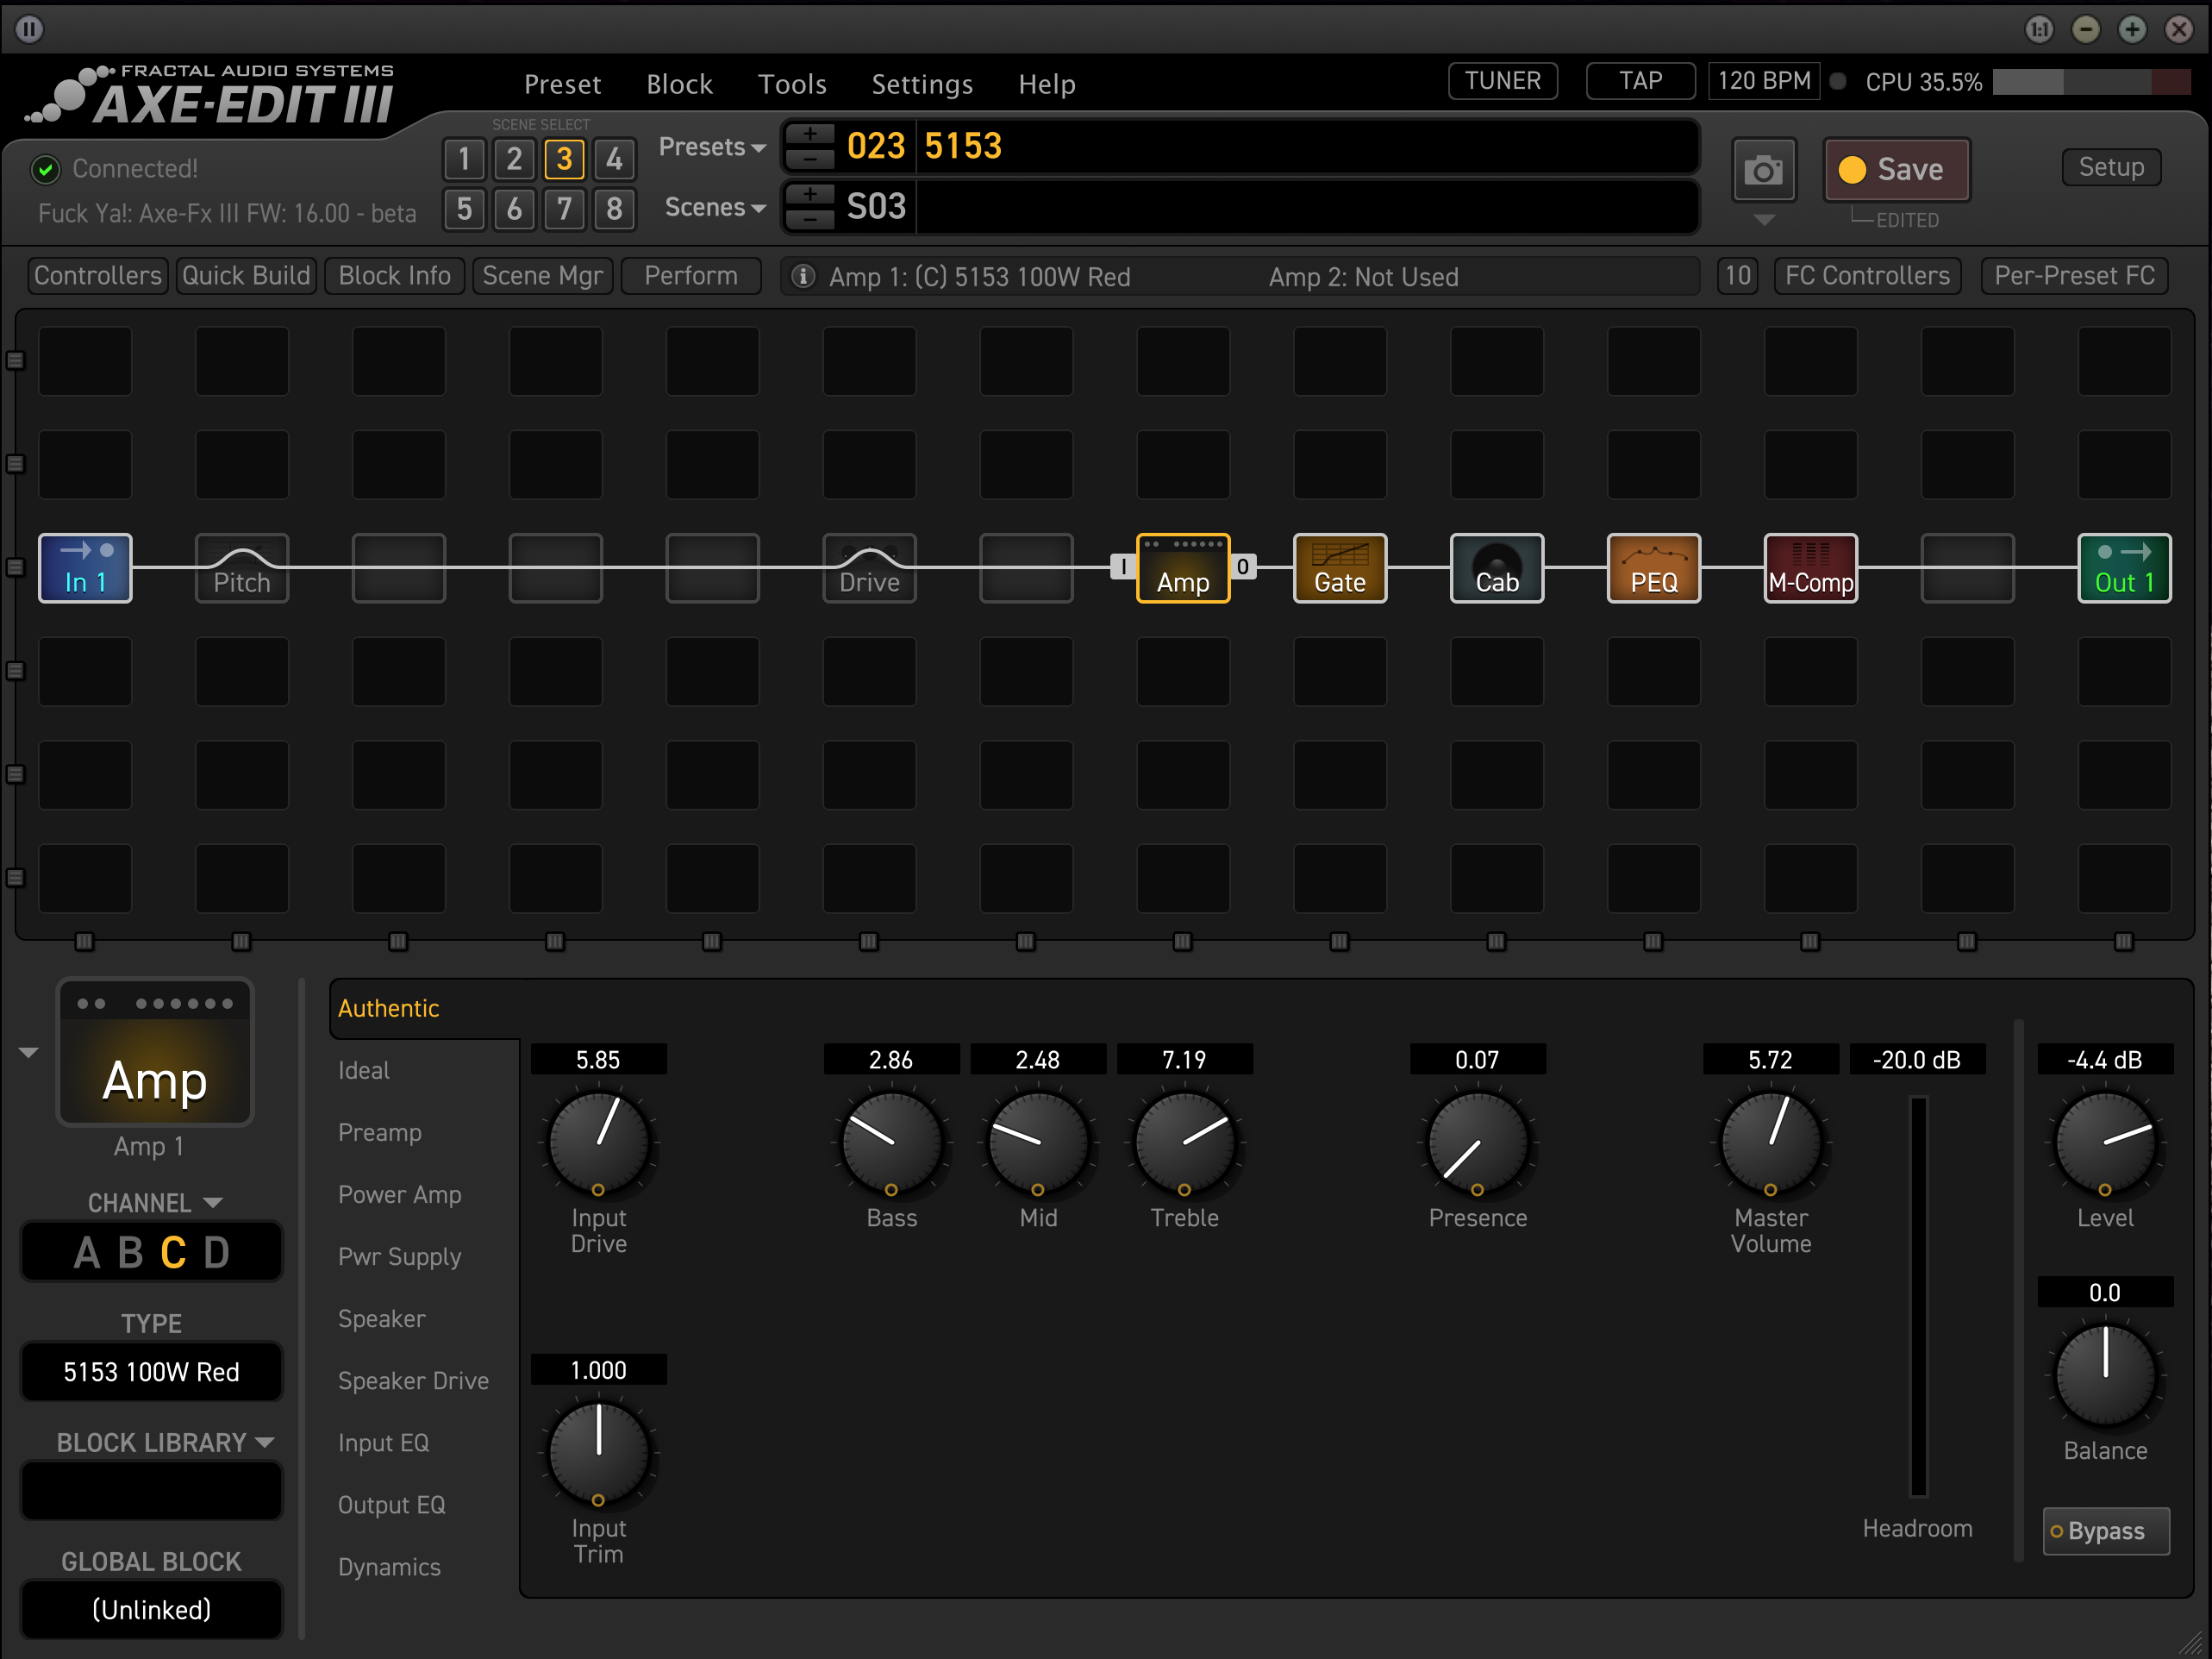Select amp channel D

click(217, 1253)
